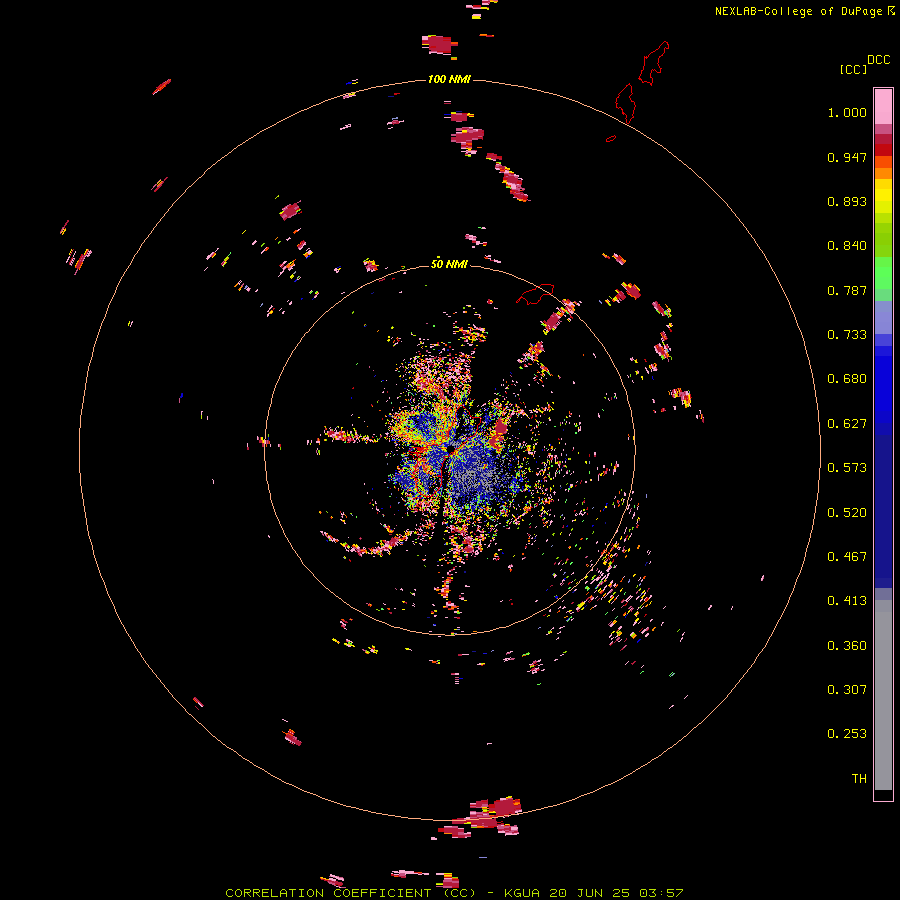Image resolution: width=900 pixels, height=900 pixels.
Task: Click the 1.000 scale value
Action: click(x=847, y=112)
